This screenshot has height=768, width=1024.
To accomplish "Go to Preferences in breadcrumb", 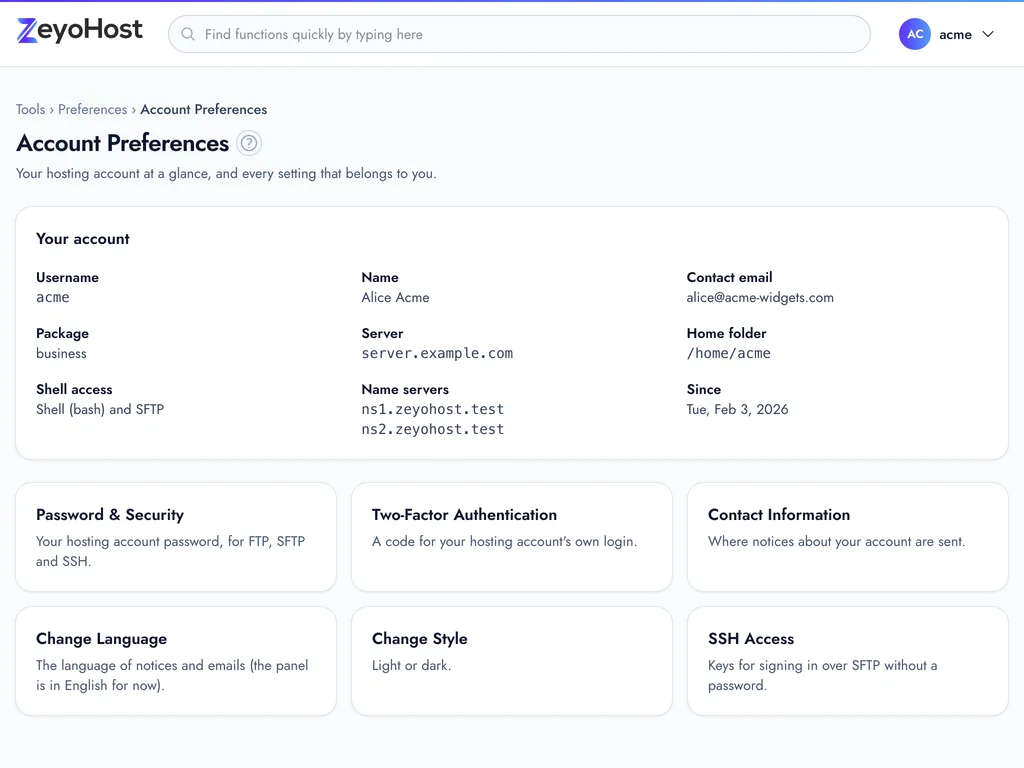I will [93, 109].
